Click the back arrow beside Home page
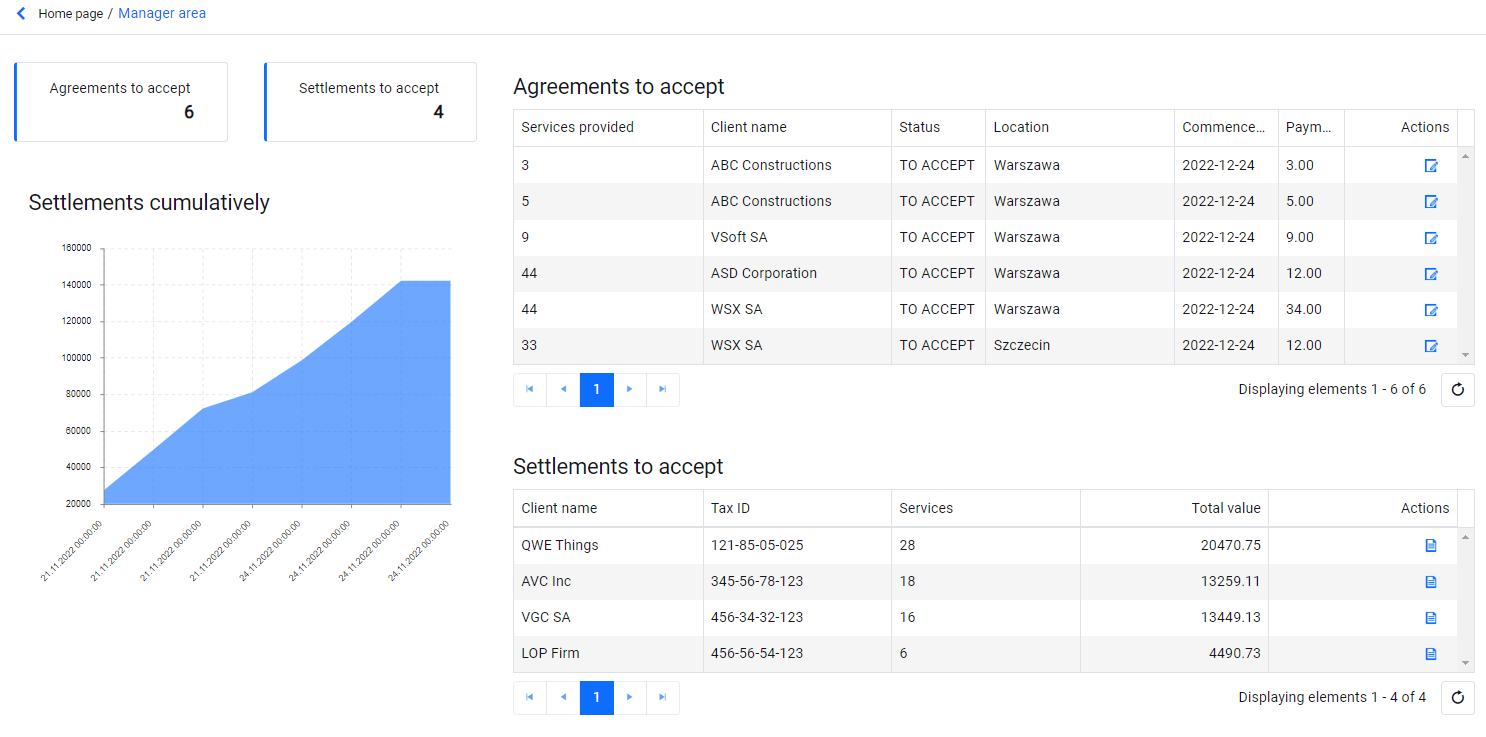 (x=21, y=14)
